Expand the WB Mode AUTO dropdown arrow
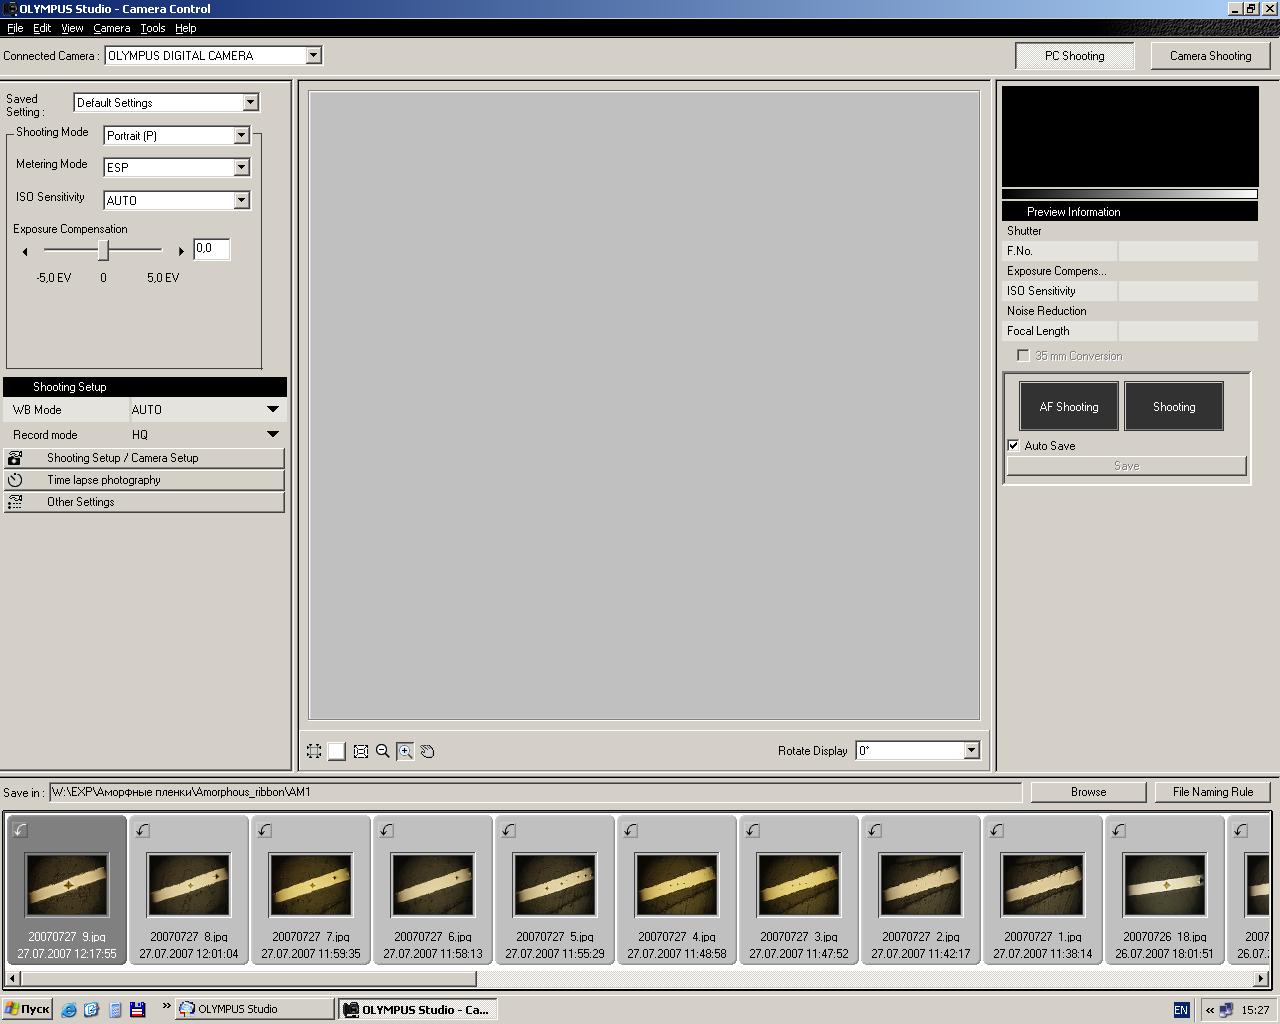Screen dimensions: 1280x1024 click(273, 410)
